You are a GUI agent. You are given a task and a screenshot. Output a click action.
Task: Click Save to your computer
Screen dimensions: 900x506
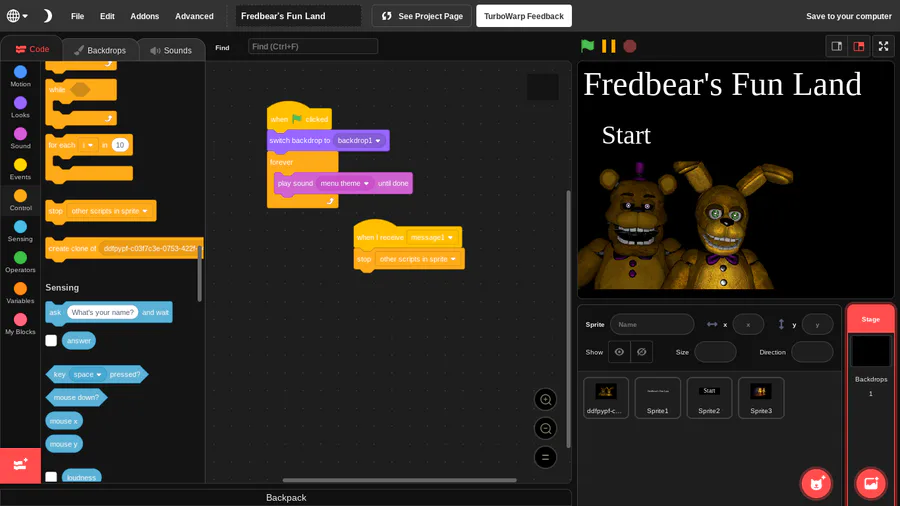click(x=848, y=16)
